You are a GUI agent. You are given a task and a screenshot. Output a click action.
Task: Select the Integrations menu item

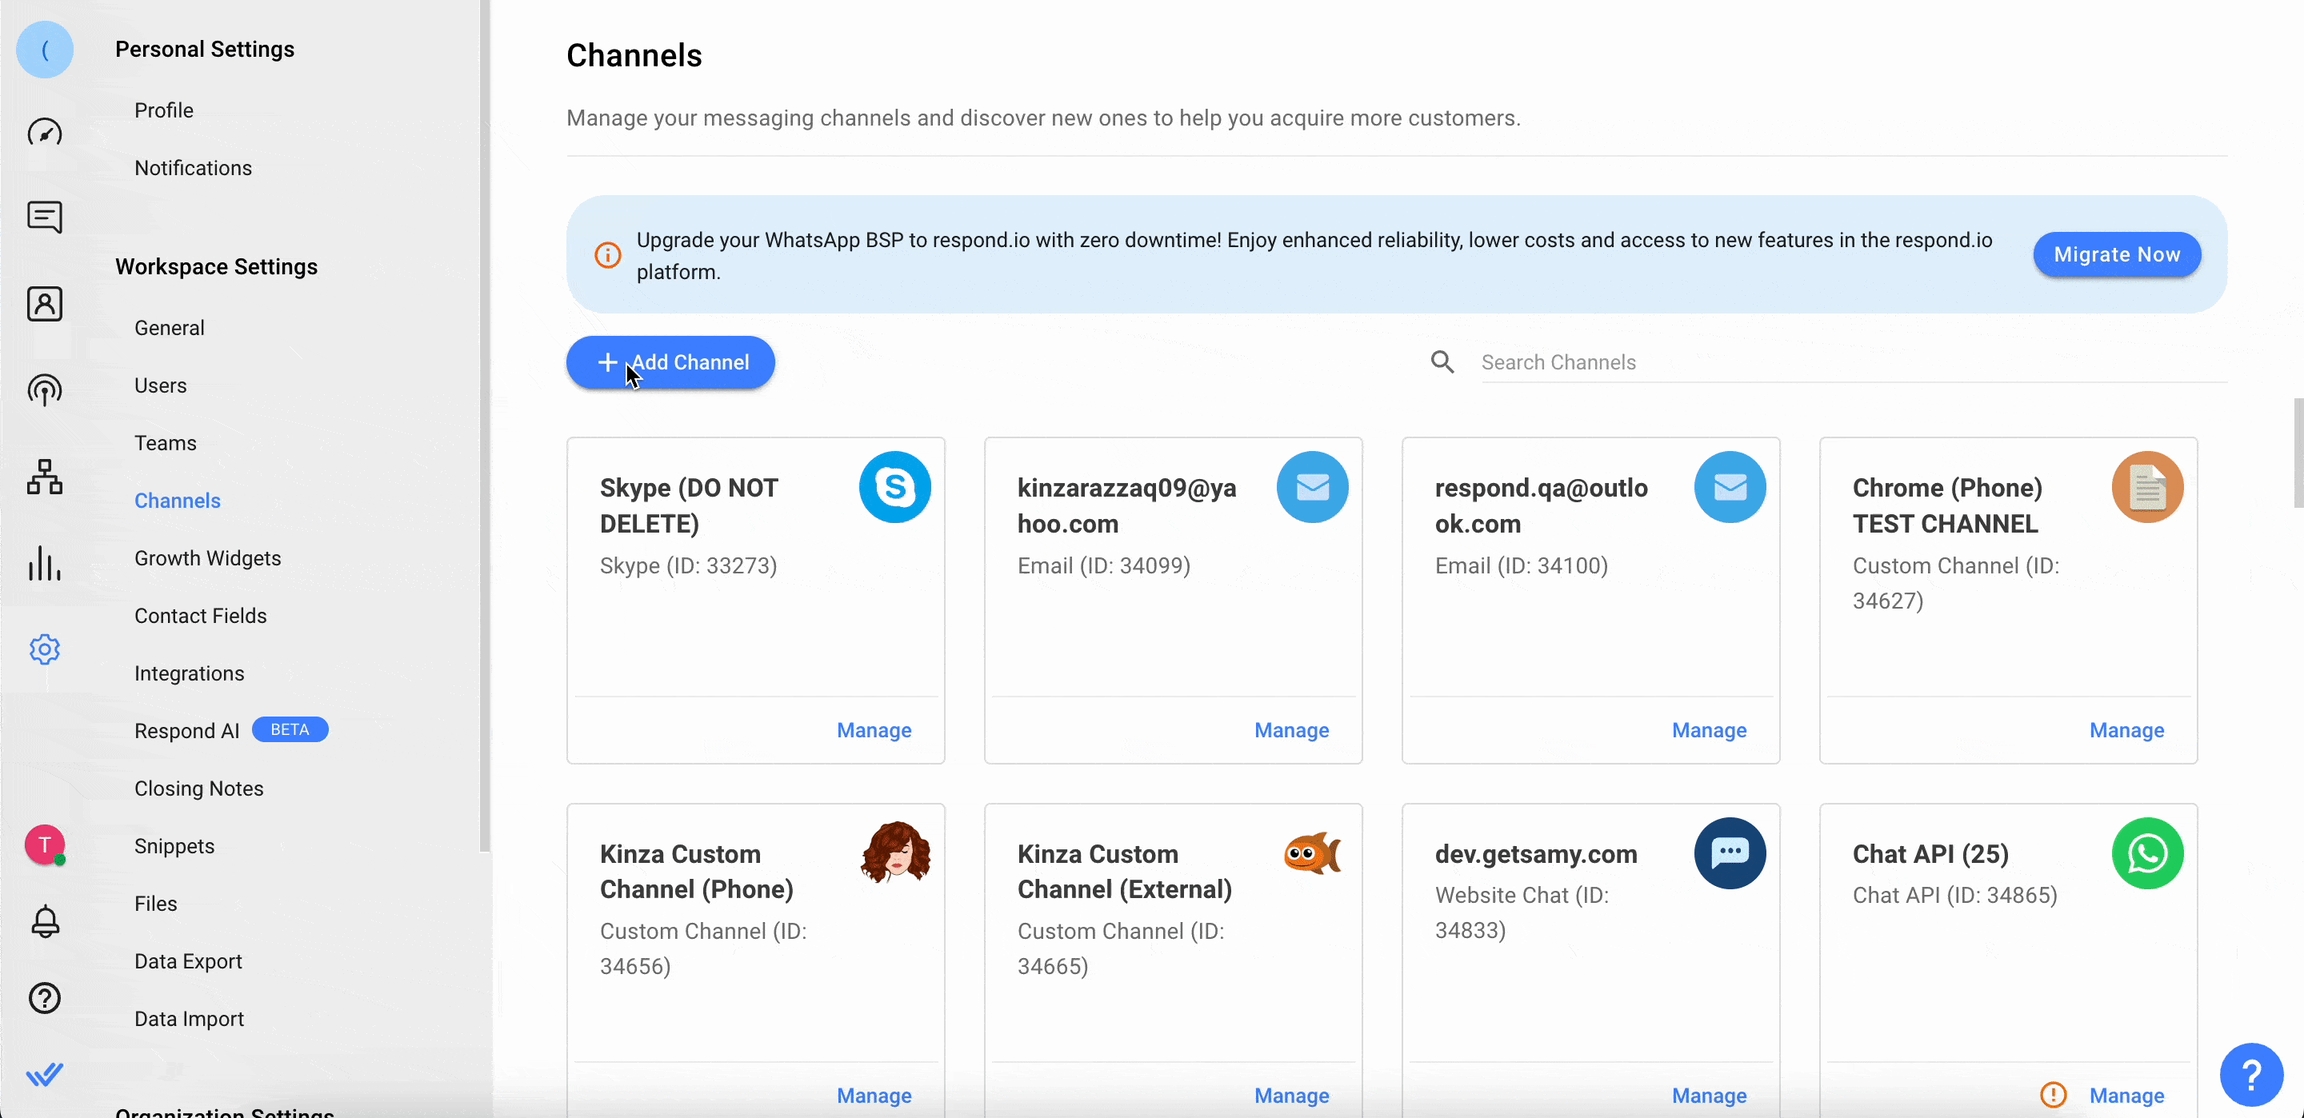189,673
